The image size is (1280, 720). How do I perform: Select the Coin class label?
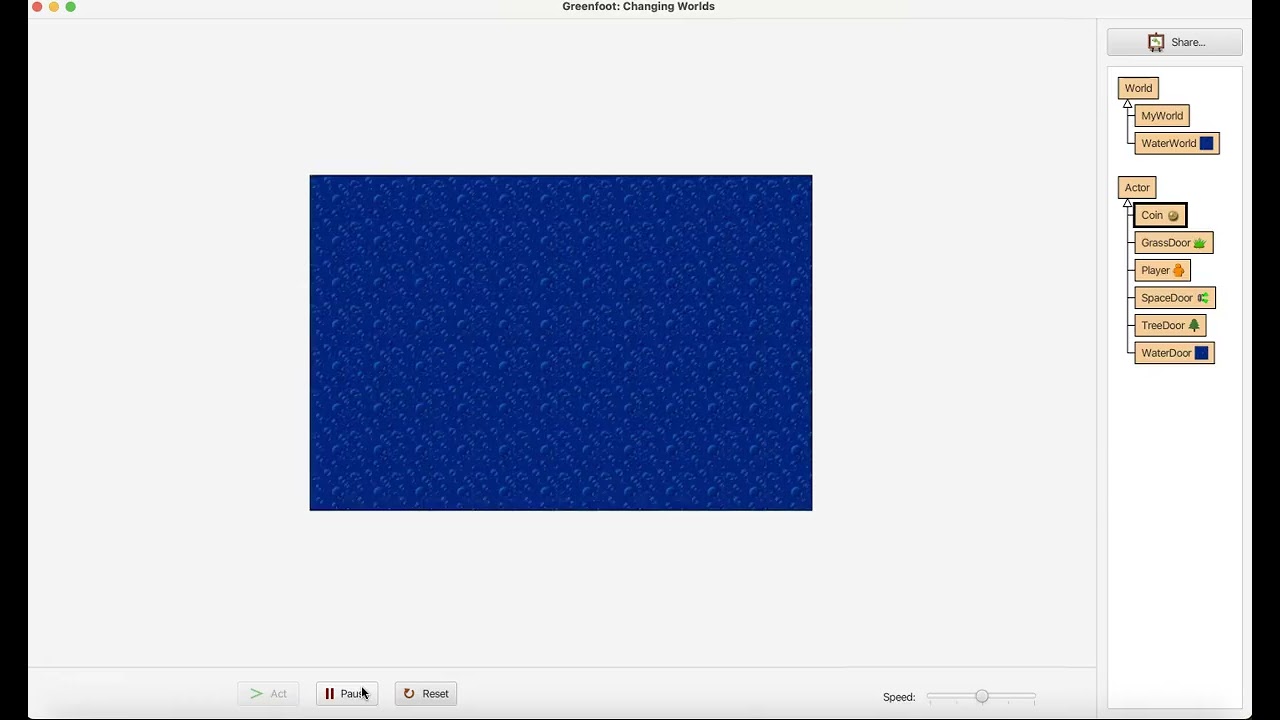coord(1152,215)
